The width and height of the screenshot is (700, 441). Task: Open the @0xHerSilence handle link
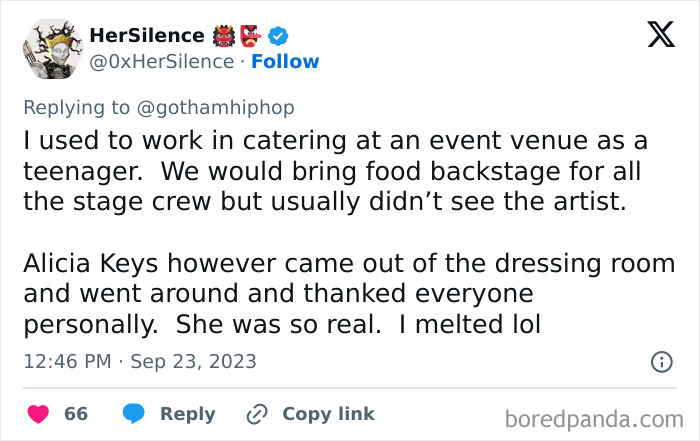[164, 61]
